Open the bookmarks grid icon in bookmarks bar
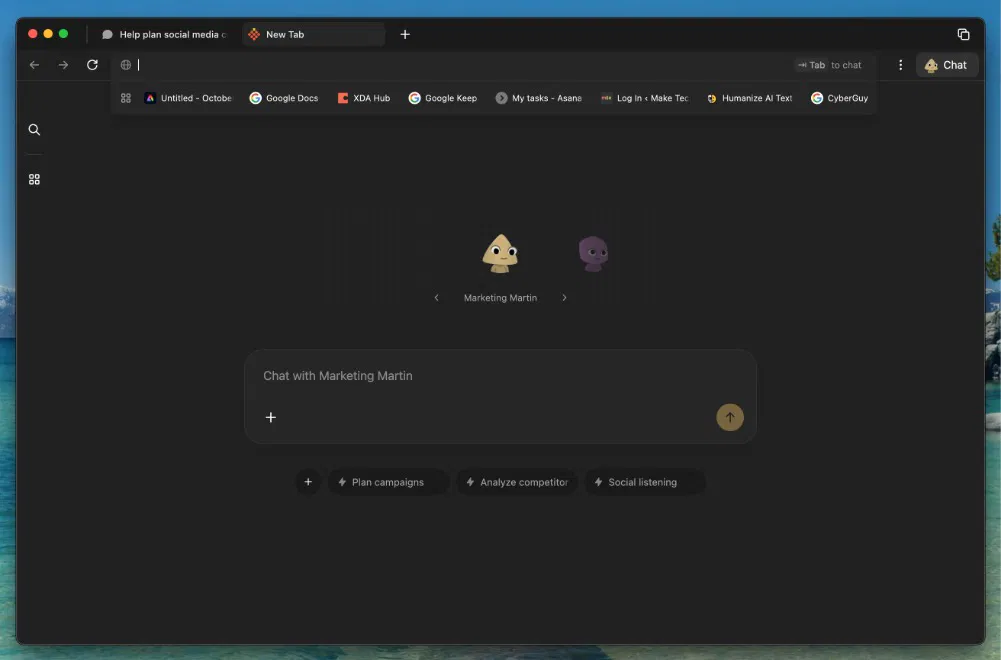Screen dimensions: 1001x660 (x=126, y=98)
